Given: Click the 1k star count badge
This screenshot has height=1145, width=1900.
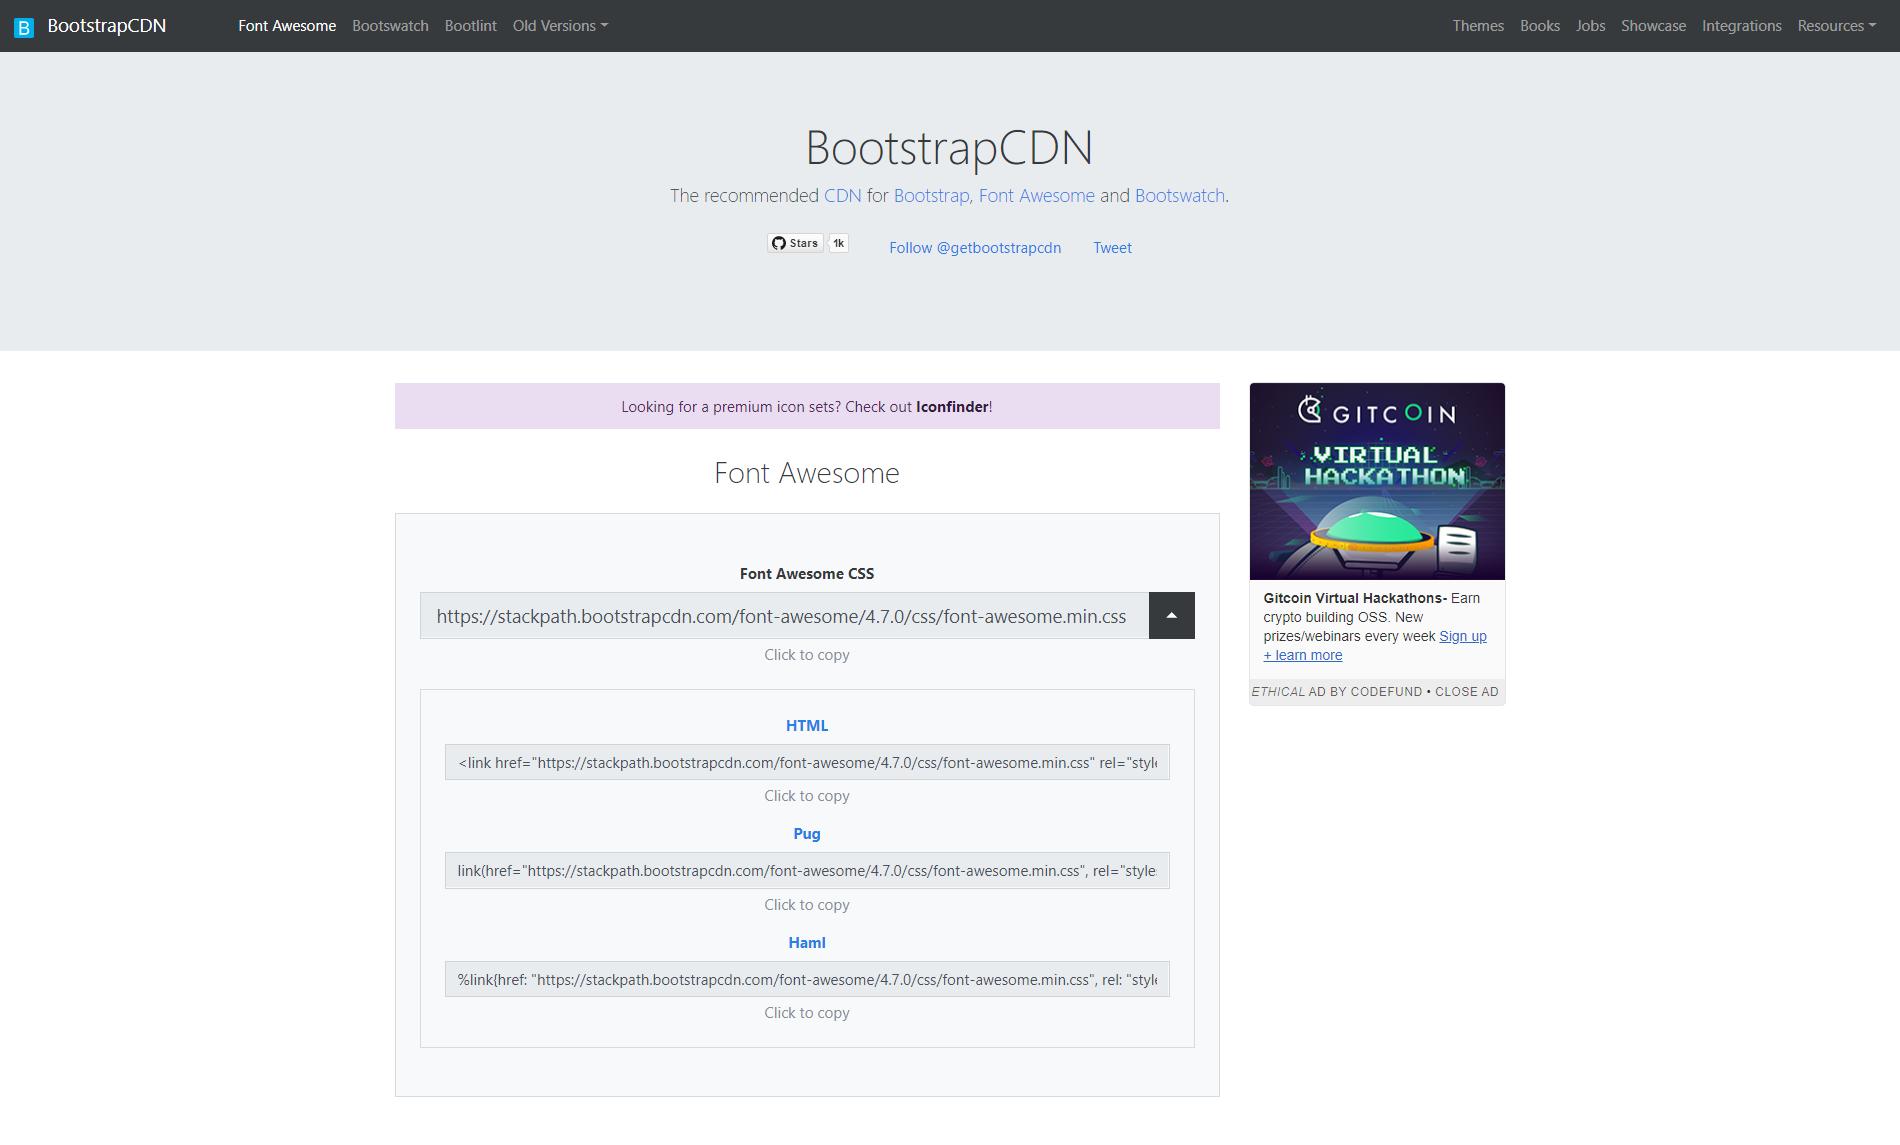Looking at the screenshot, I should pos(839,243).
